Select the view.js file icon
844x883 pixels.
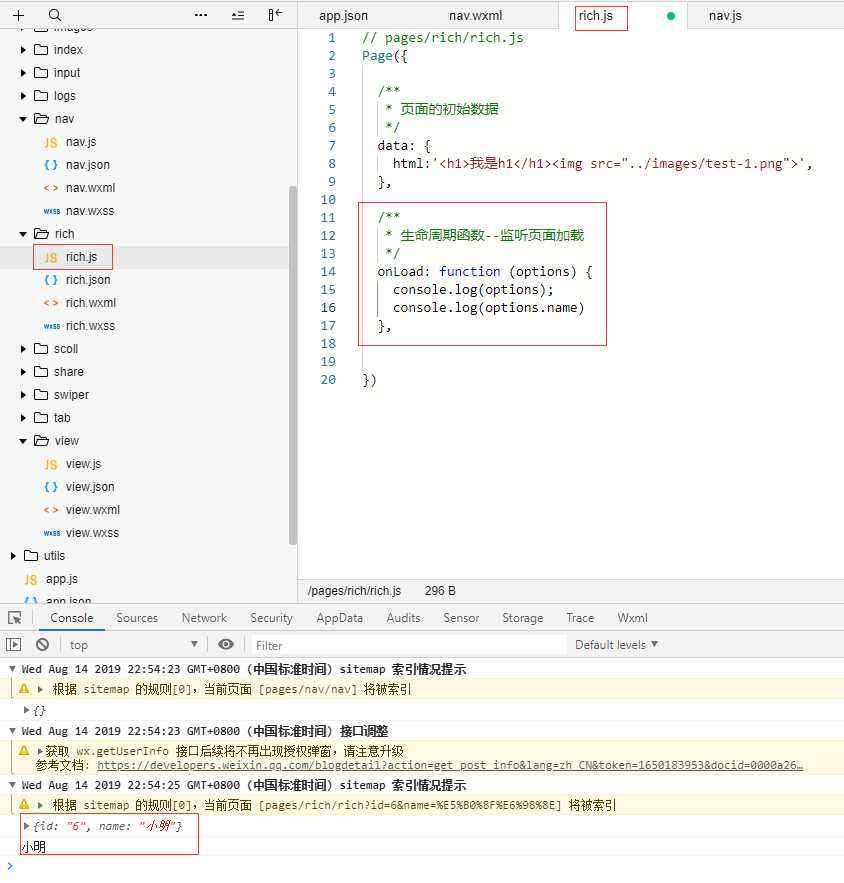point(51,464)
